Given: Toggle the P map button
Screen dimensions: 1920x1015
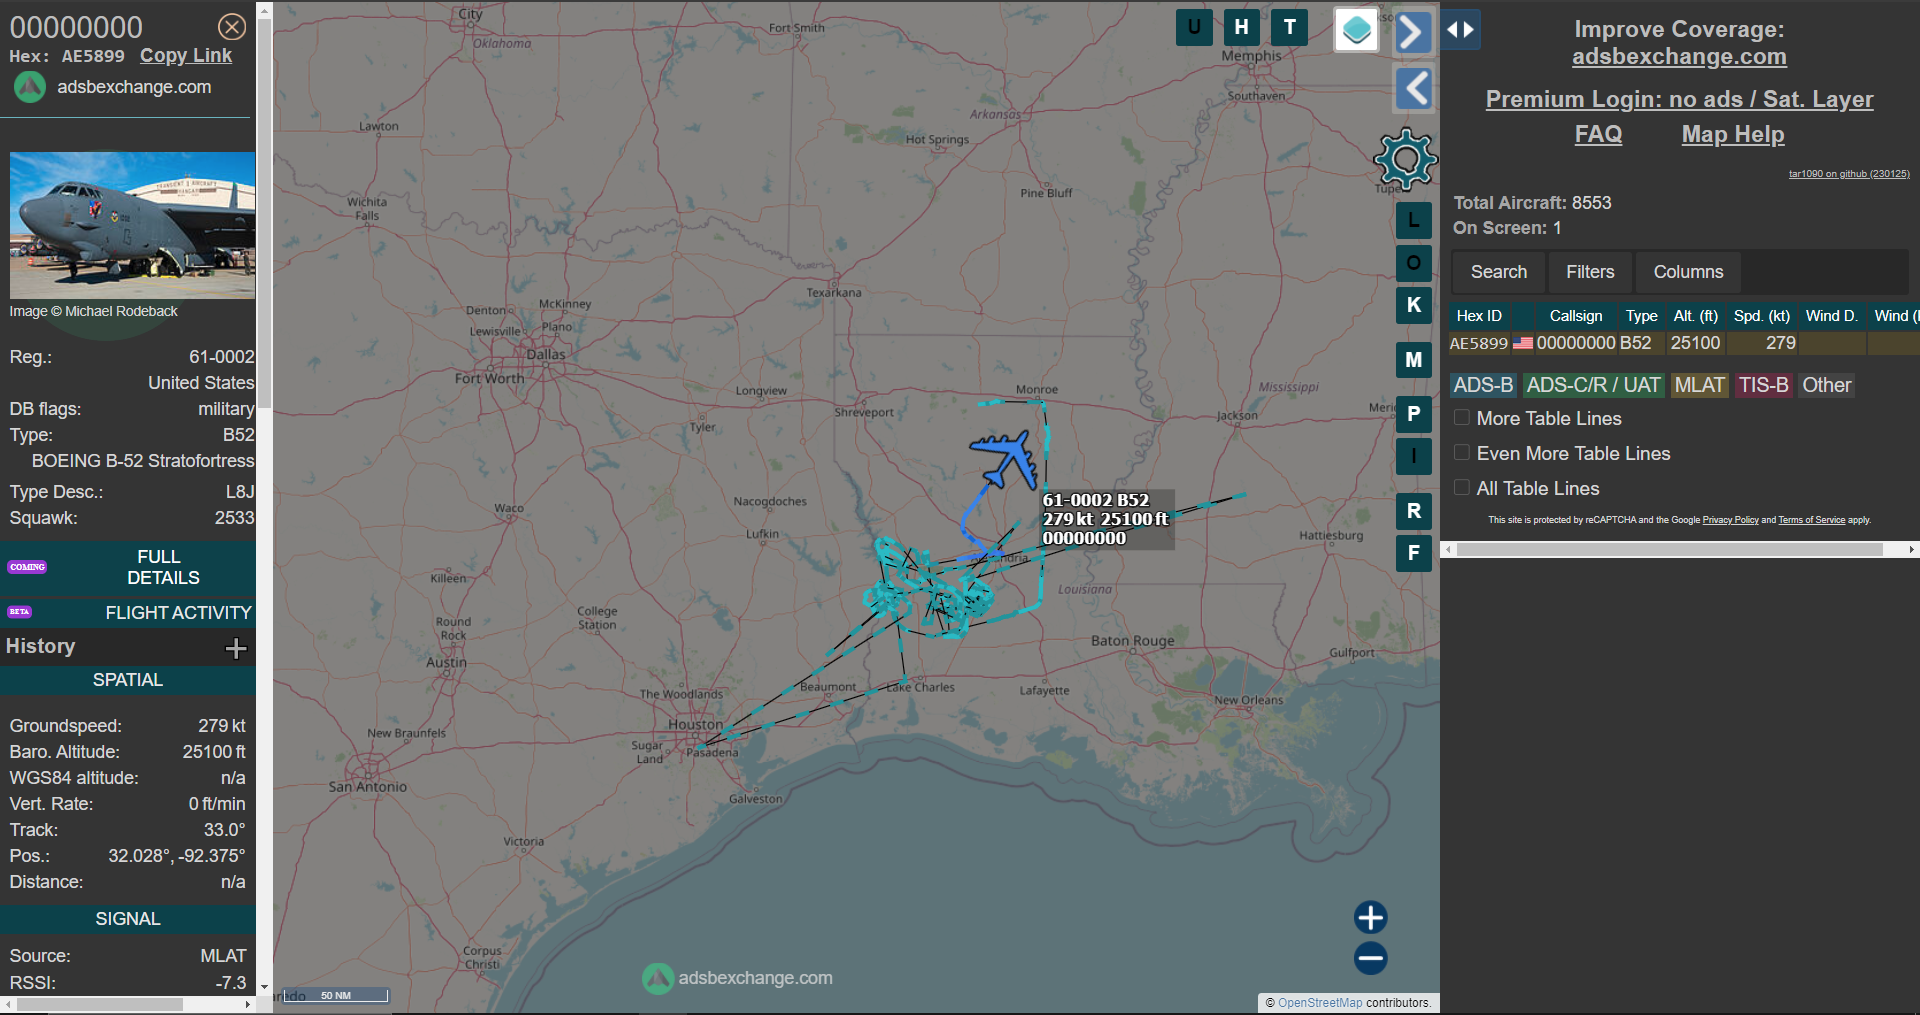Looking at the screenshot, I should (1414, 414).
